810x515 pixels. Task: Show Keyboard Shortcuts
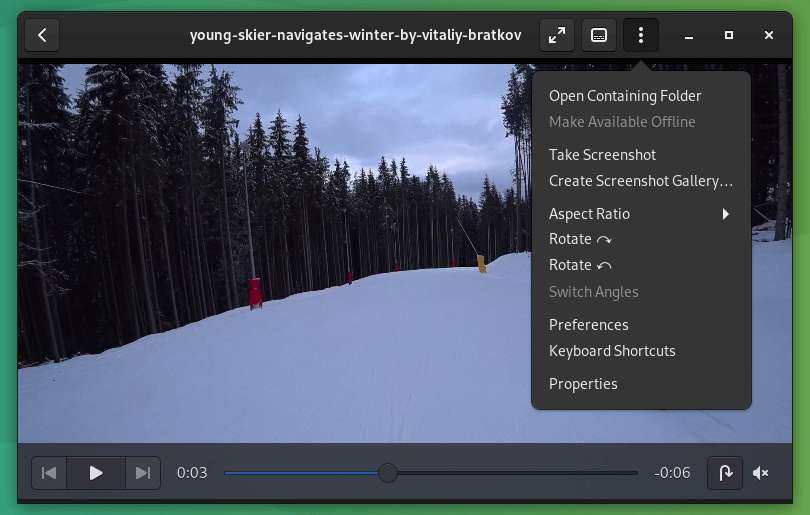[612, 351]
